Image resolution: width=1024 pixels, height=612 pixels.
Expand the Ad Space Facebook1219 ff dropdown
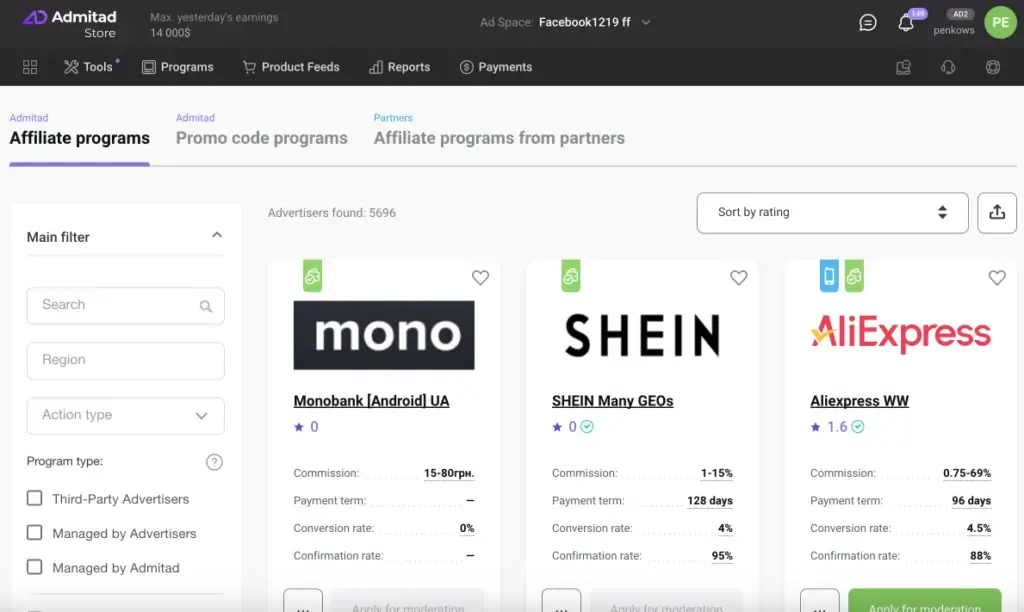click(566, 22)
